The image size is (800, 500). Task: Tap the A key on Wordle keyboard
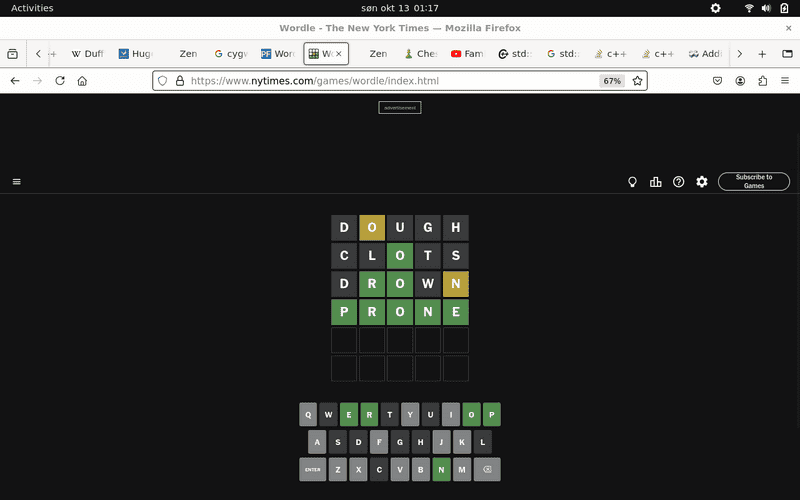tap(317, 442)
